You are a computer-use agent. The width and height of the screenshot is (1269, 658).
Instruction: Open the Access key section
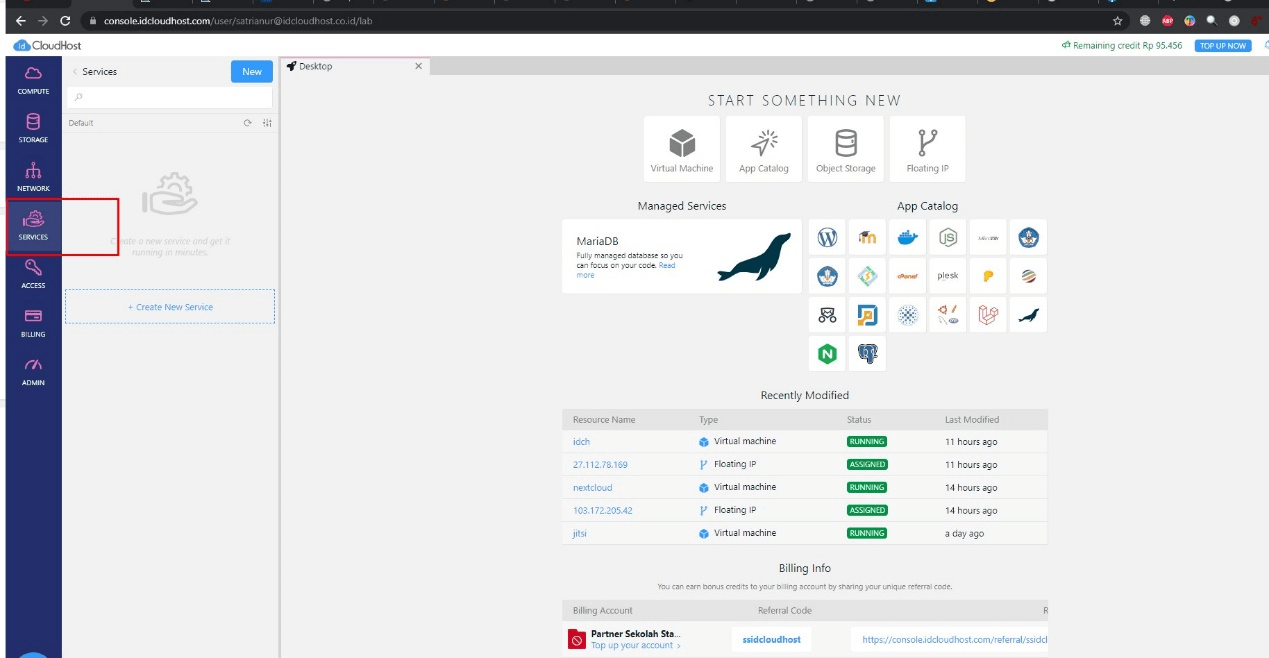click(33, 272)
